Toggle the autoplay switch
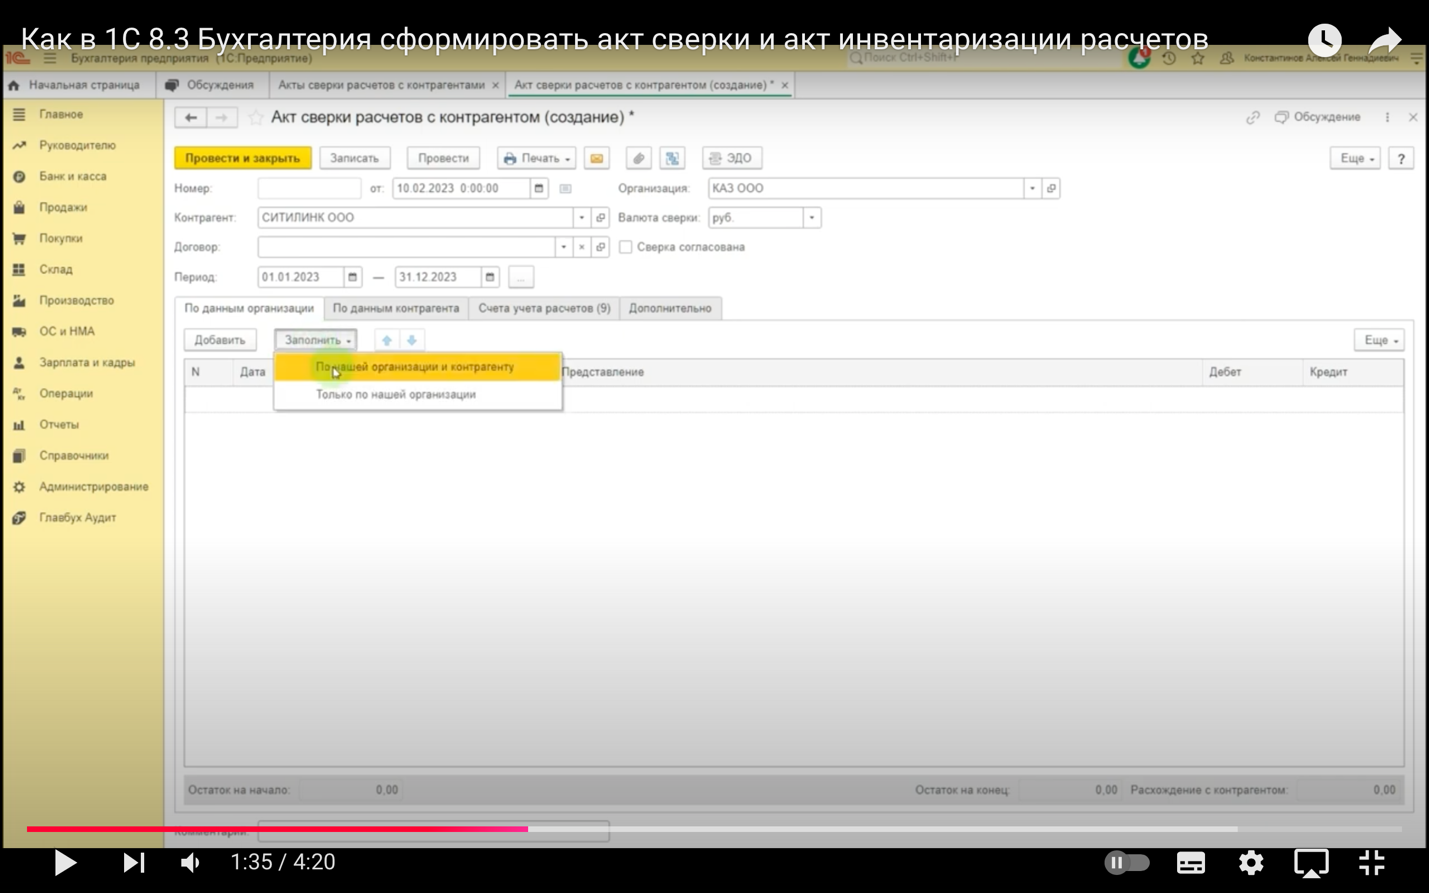Viewport: 1429px width, 893px height. 1127,862
